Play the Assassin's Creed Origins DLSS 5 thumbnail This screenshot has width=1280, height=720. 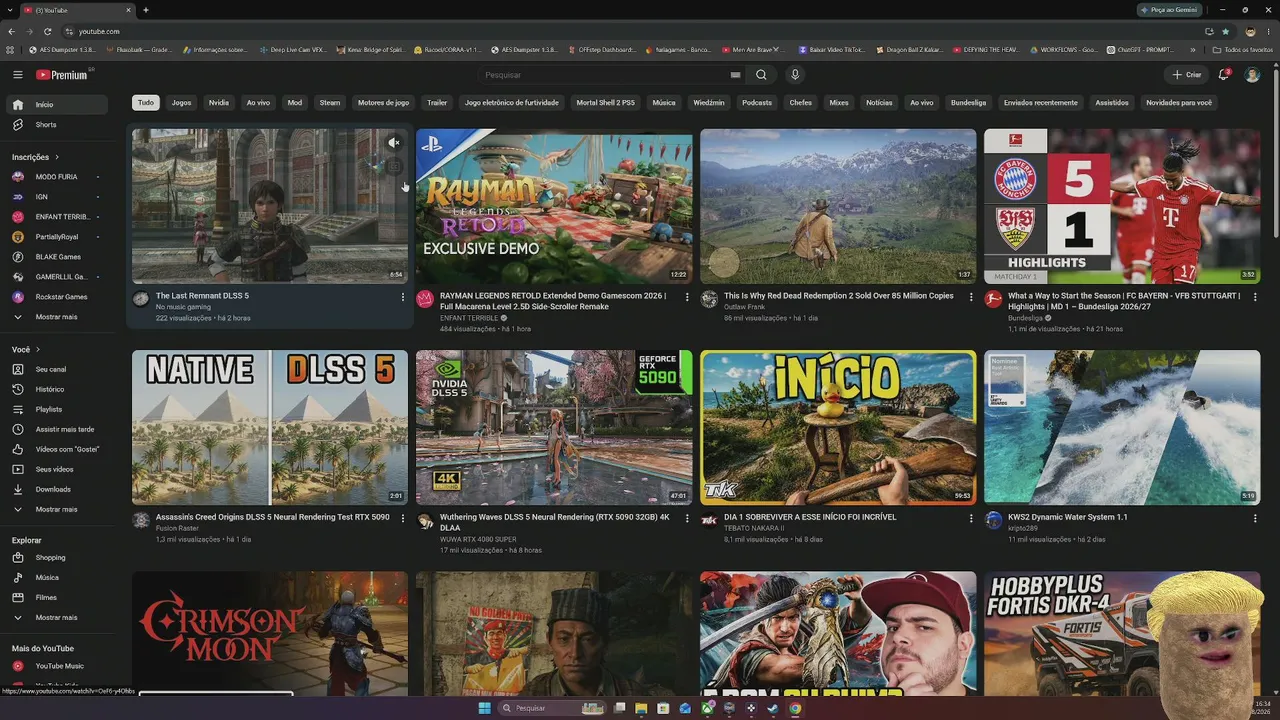click(x=270, y=427)
